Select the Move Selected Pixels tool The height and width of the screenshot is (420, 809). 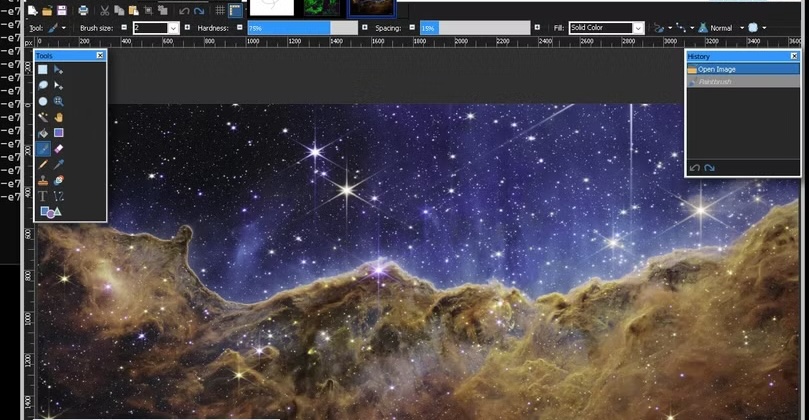click(x=58, y=70)
